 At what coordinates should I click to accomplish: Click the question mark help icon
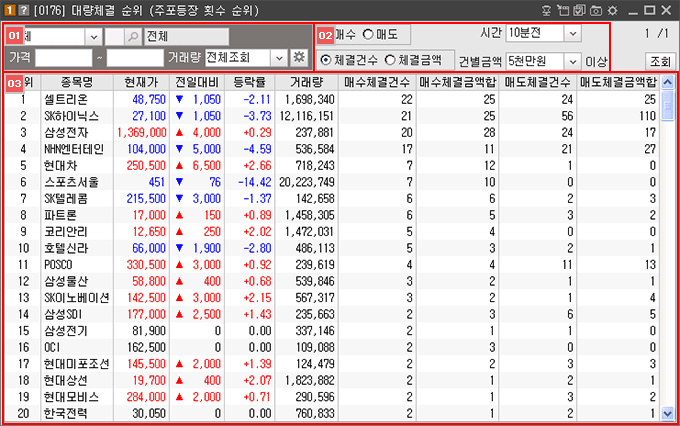23,10
